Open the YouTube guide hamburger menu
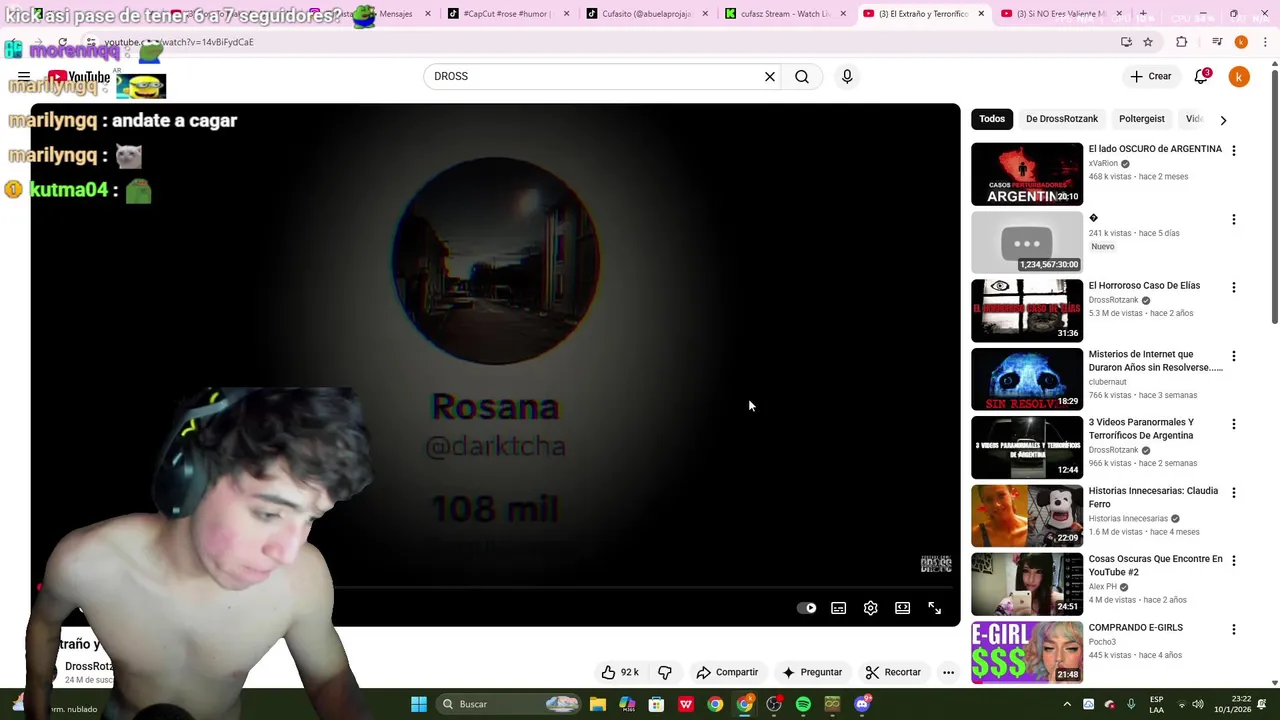This screenshot has height=720, width=1280. pos(24,76)
